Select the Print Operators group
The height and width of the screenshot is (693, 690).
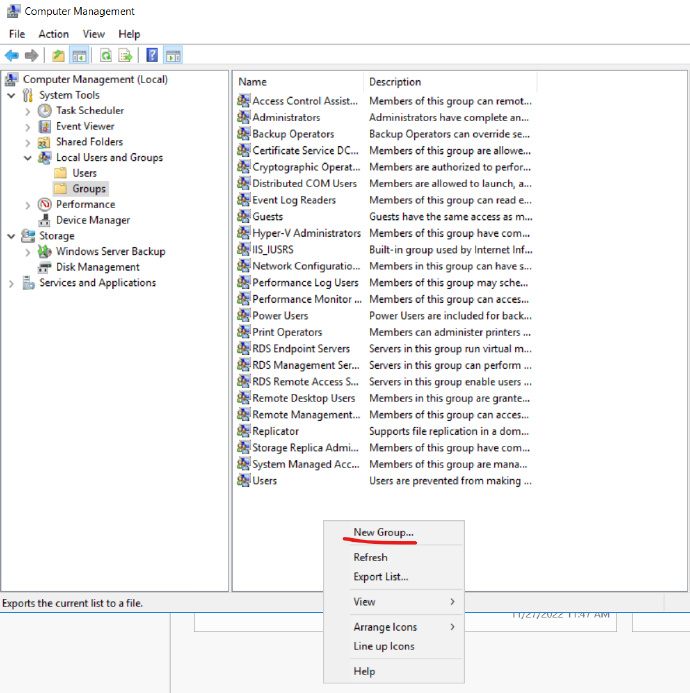tap(287, 332)
